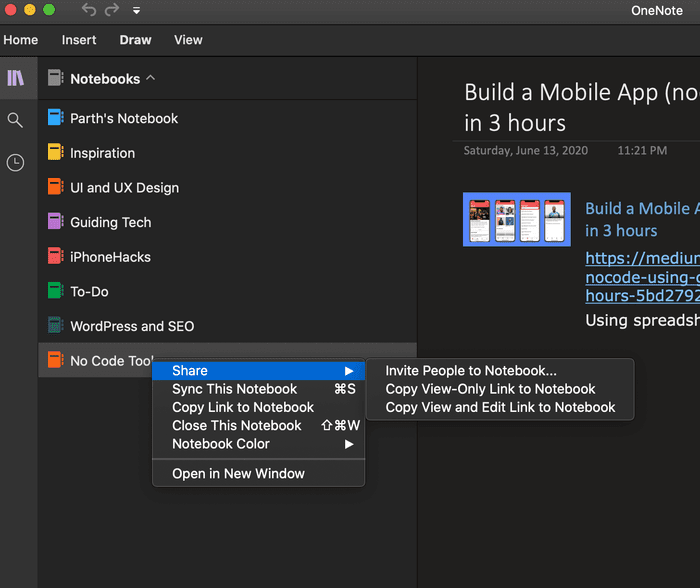The height and width of the screenshot is (588, 700).
Task: Open the iPhoneHacks notebook
Action: pos(227,257)
